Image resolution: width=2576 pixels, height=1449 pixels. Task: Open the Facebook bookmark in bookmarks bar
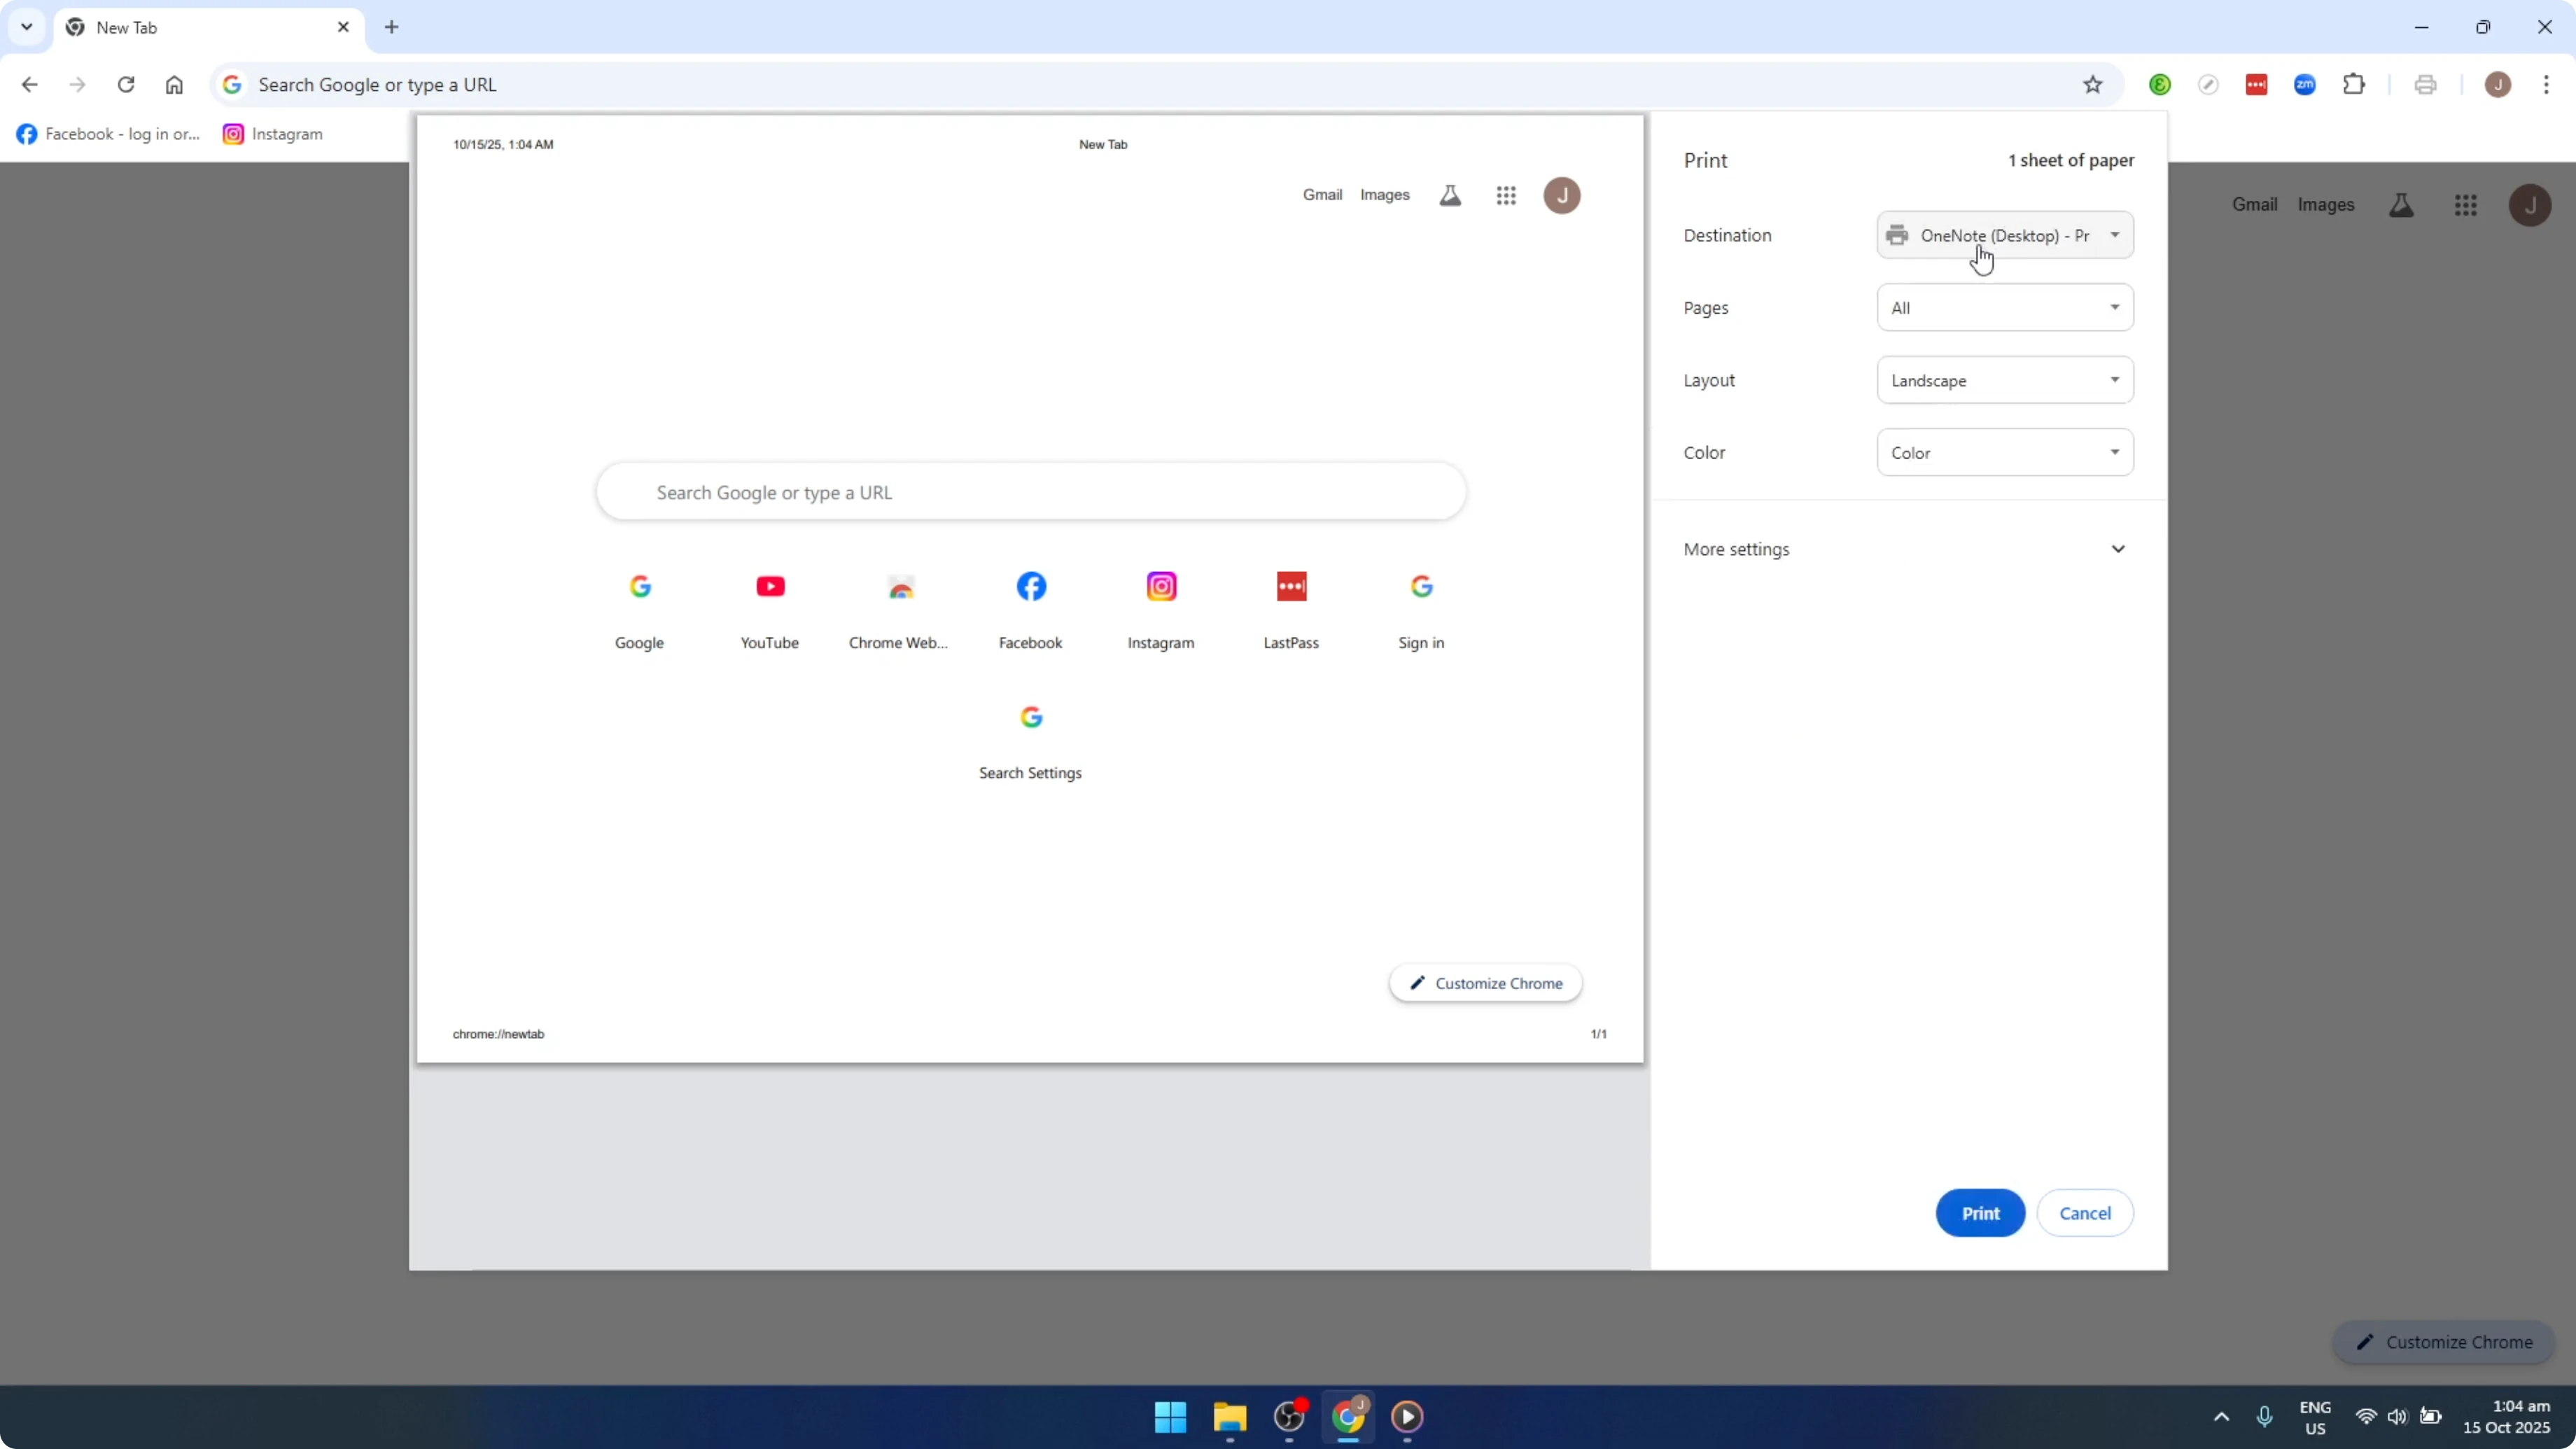[x=108, y=134]
